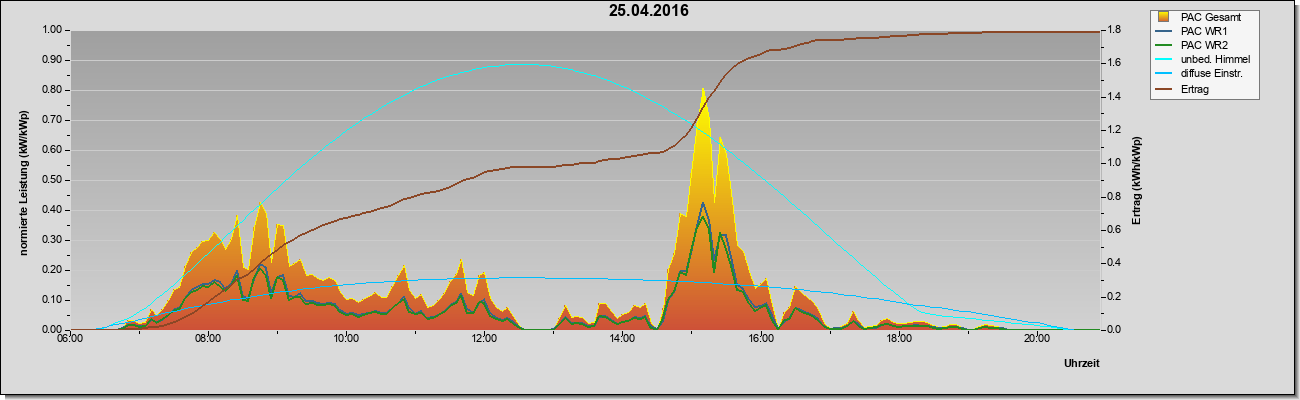Click the 06:00 time axis label
The image size is (1300, 400).
pyautogui.click(x=70, y=338)
